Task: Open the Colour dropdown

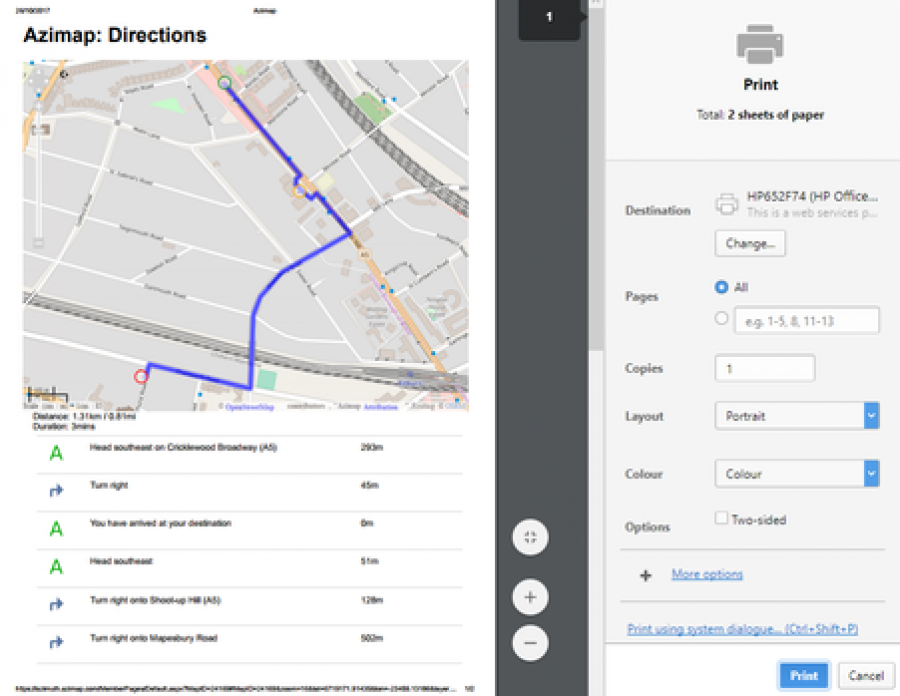Action: click(797, 474)
